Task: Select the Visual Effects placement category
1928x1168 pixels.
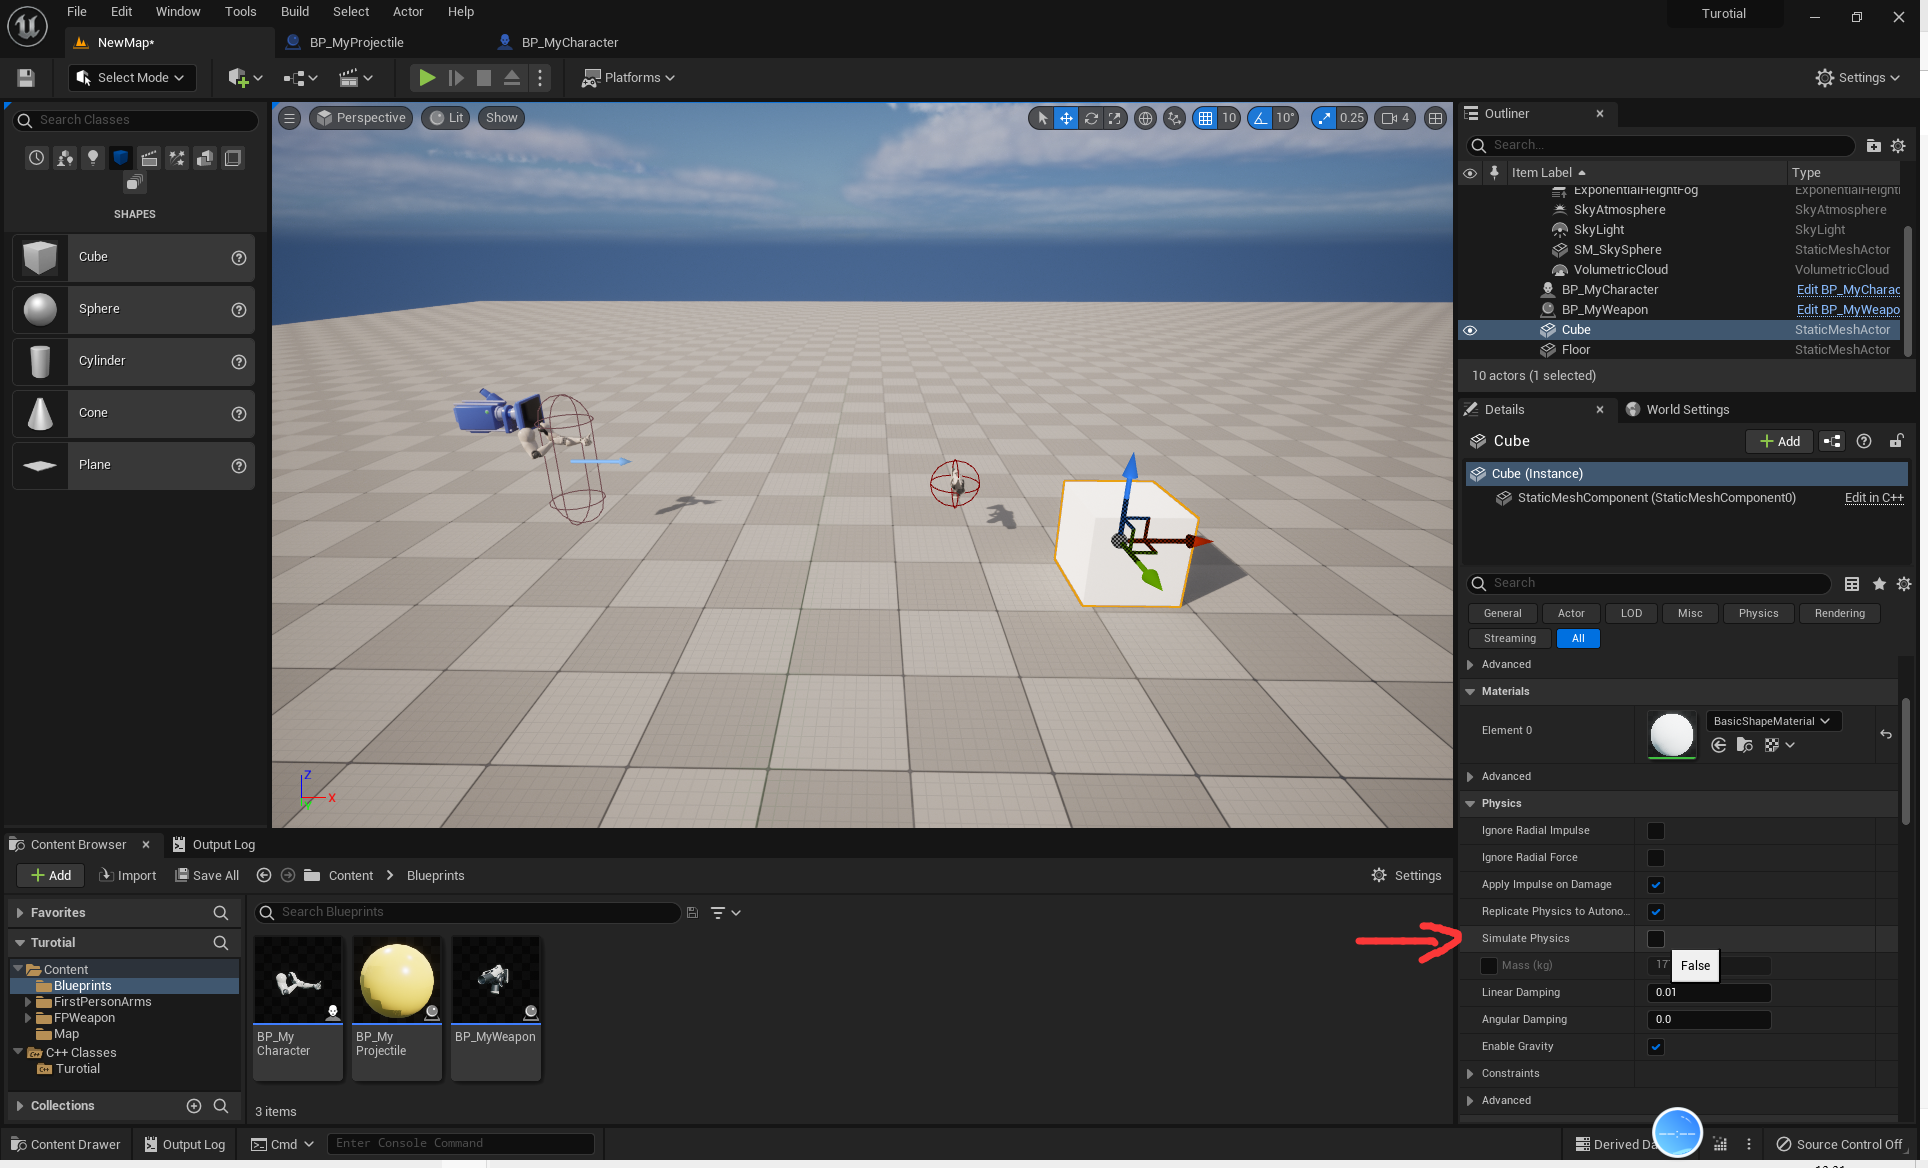Action: coord(177,157)
